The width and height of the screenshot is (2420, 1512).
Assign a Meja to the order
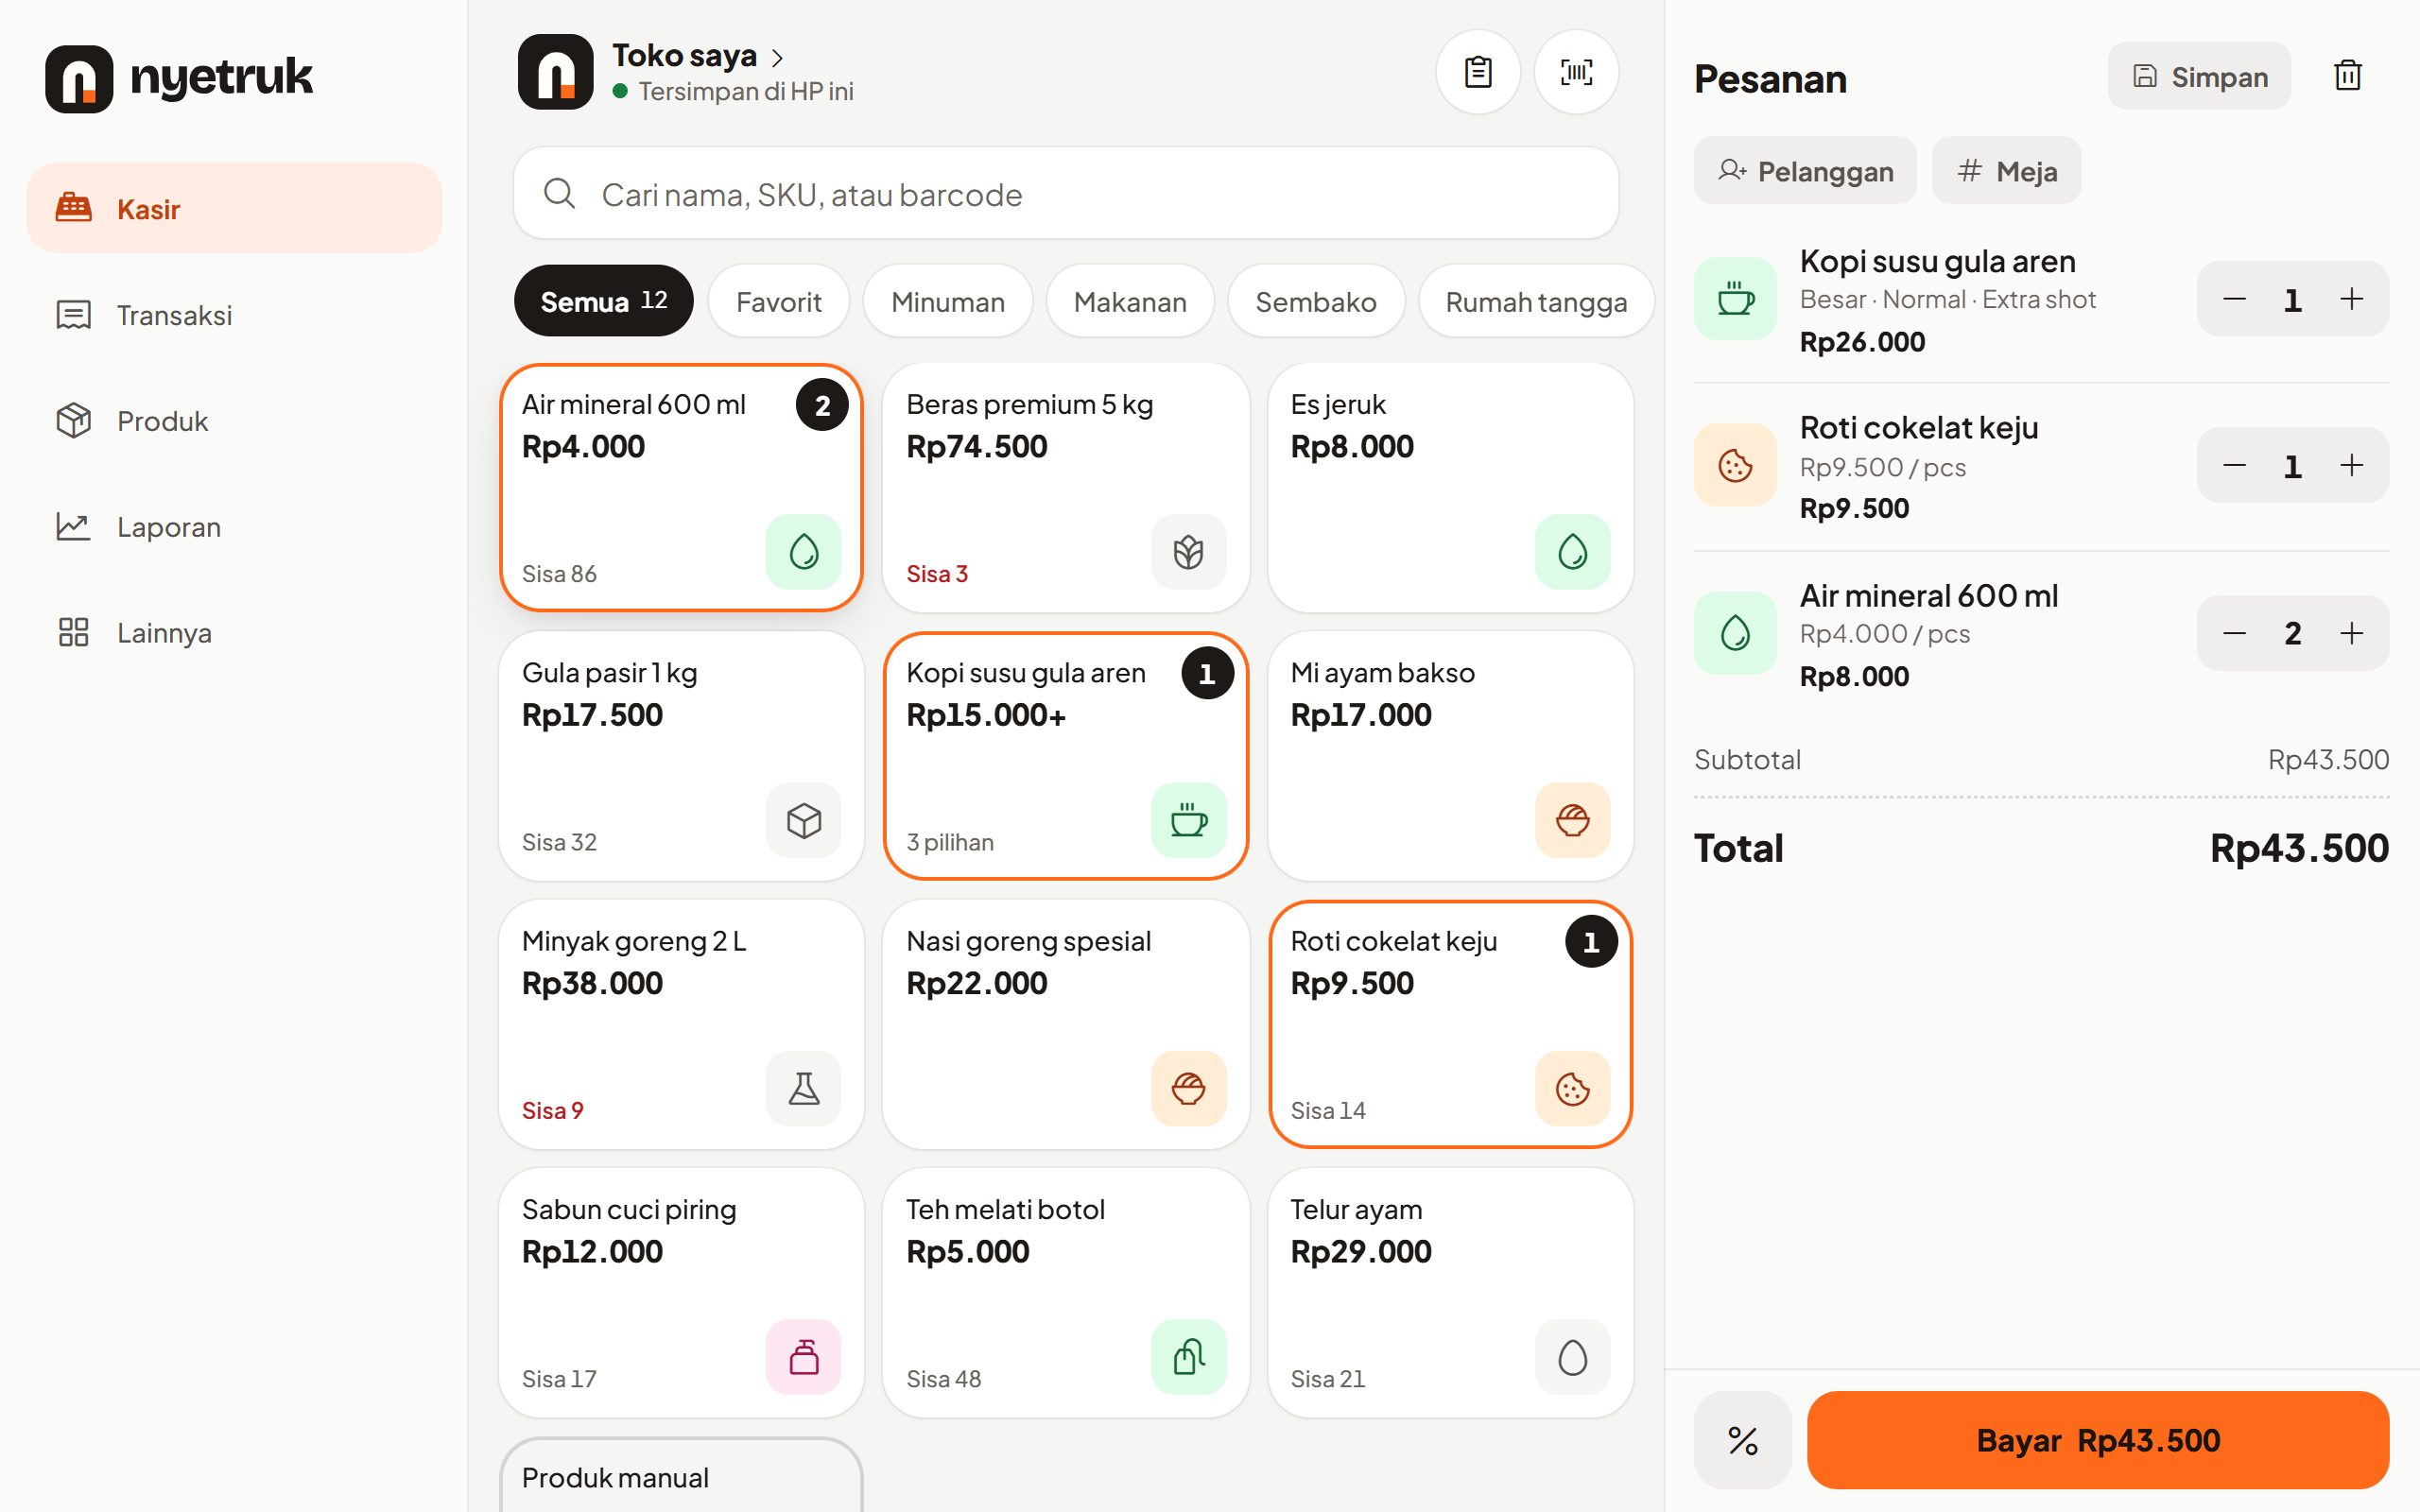[x=2006, y=171]
